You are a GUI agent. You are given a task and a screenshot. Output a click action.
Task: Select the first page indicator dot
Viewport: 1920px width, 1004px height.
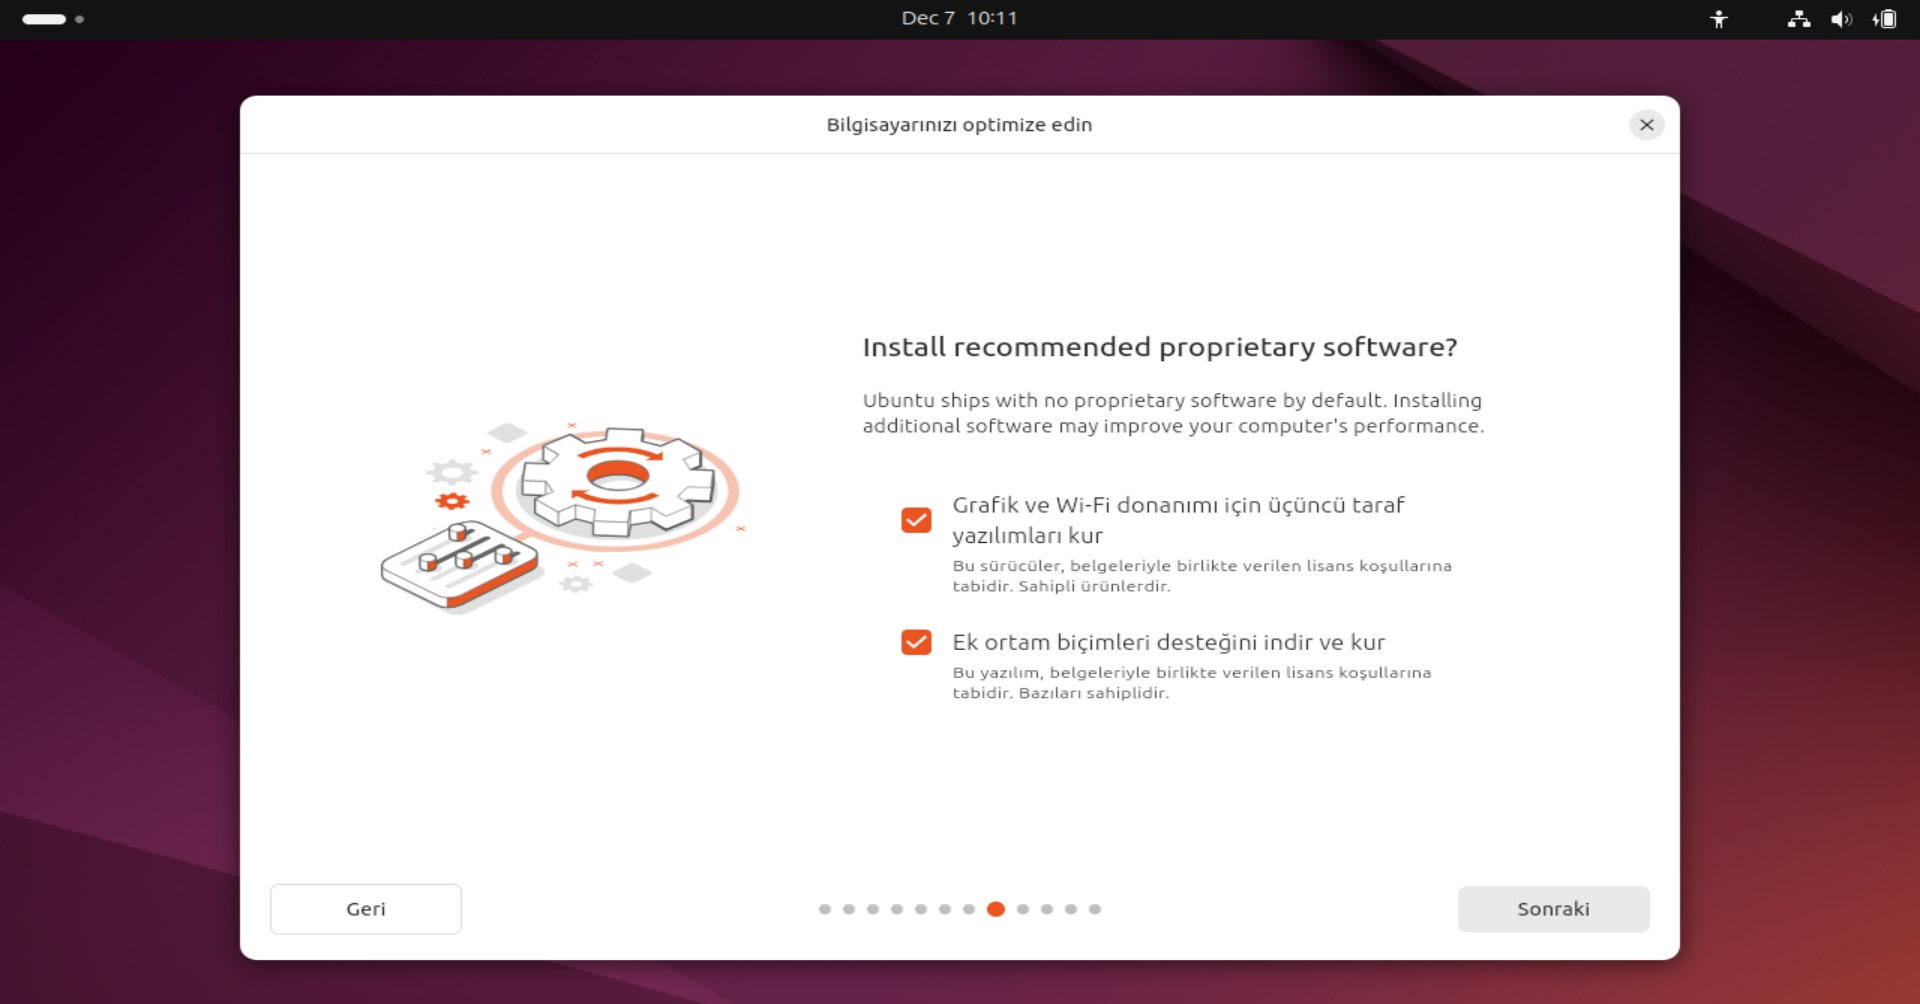(825, 909)
